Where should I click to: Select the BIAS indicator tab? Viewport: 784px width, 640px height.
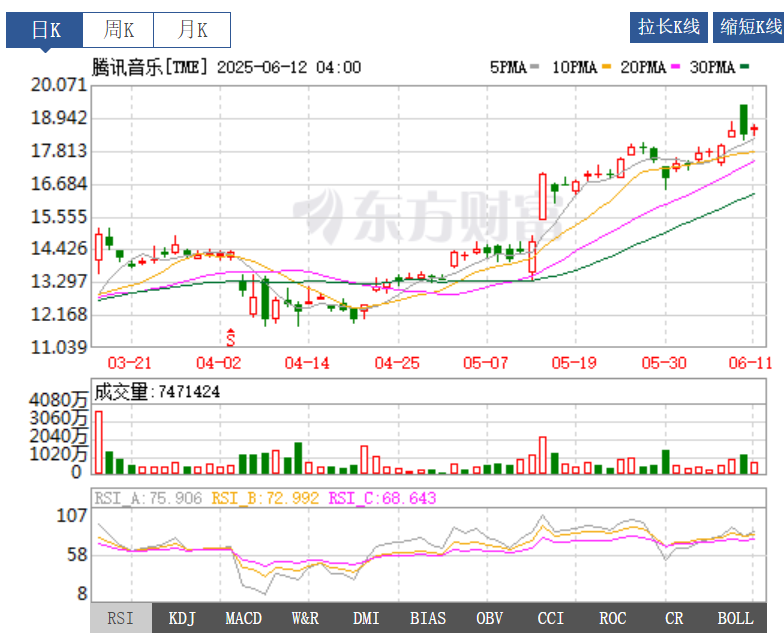tap(428, 618)
